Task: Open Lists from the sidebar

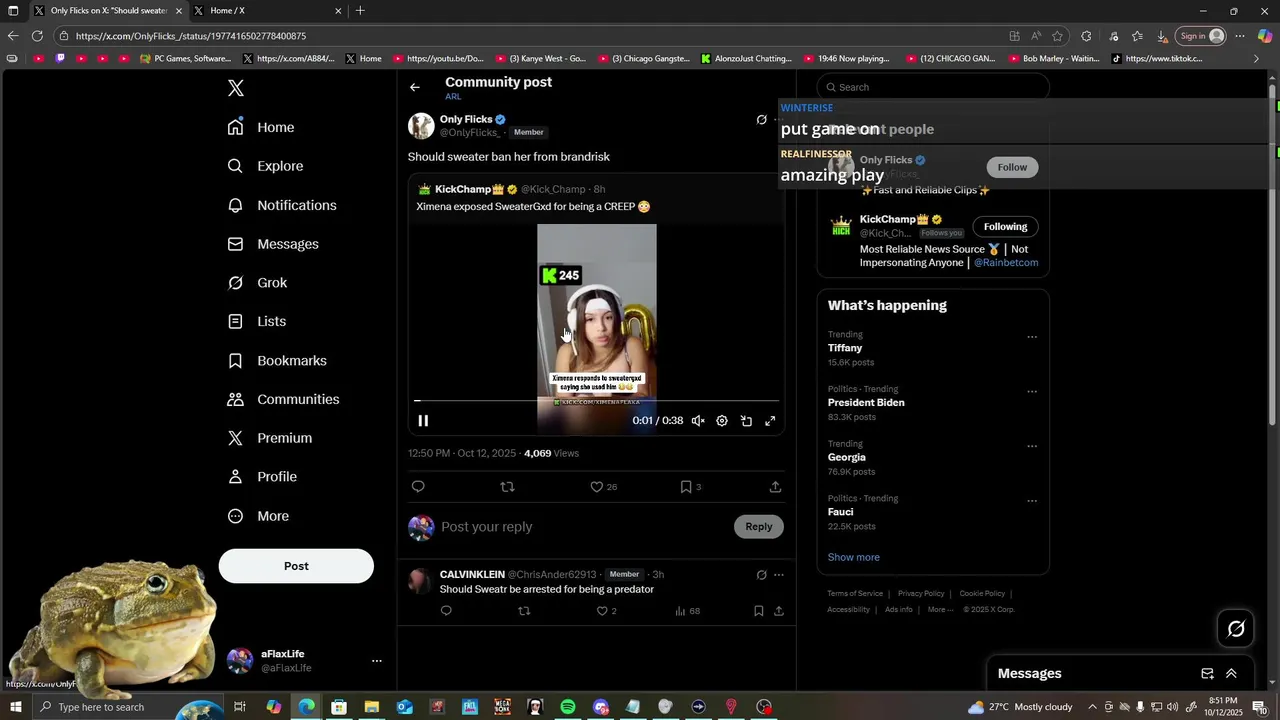Action: 257,321
